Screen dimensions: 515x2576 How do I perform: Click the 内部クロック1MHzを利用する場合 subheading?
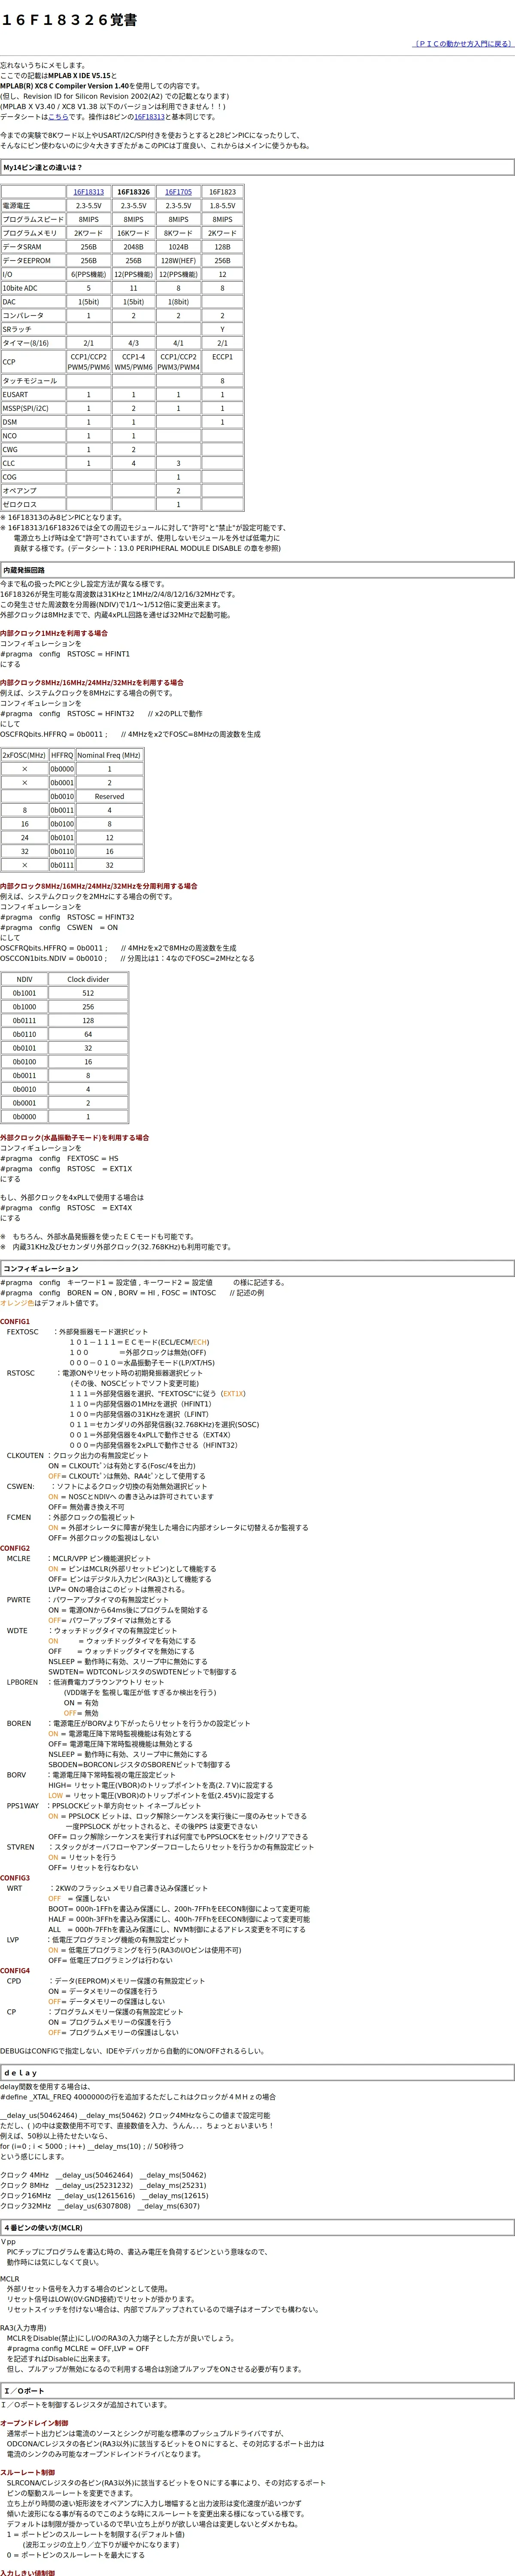tap(54, 633)
